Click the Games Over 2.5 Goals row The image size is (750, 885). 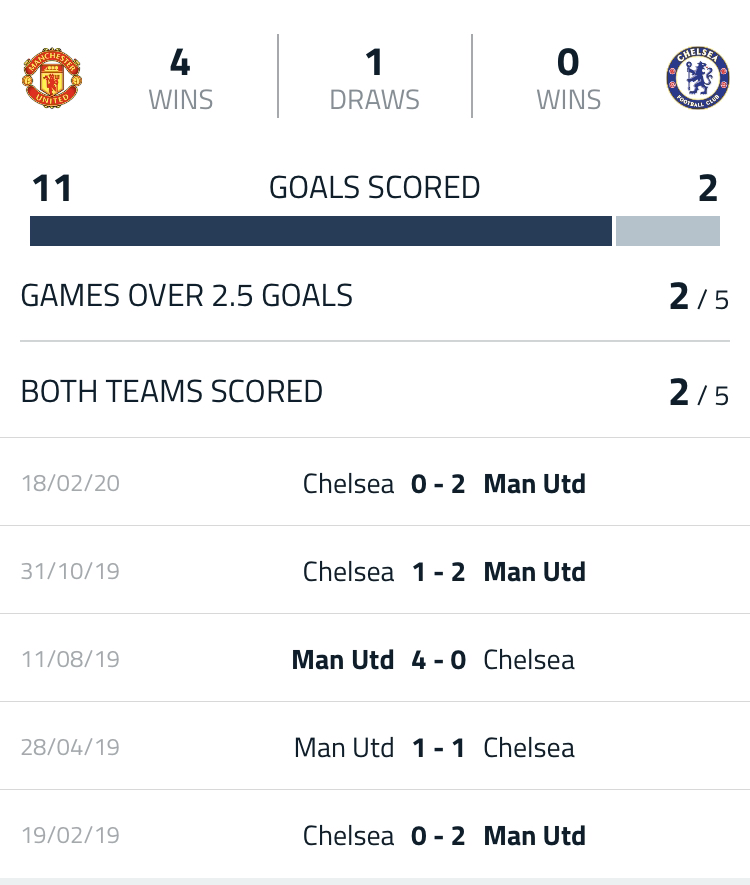point(375,295)
